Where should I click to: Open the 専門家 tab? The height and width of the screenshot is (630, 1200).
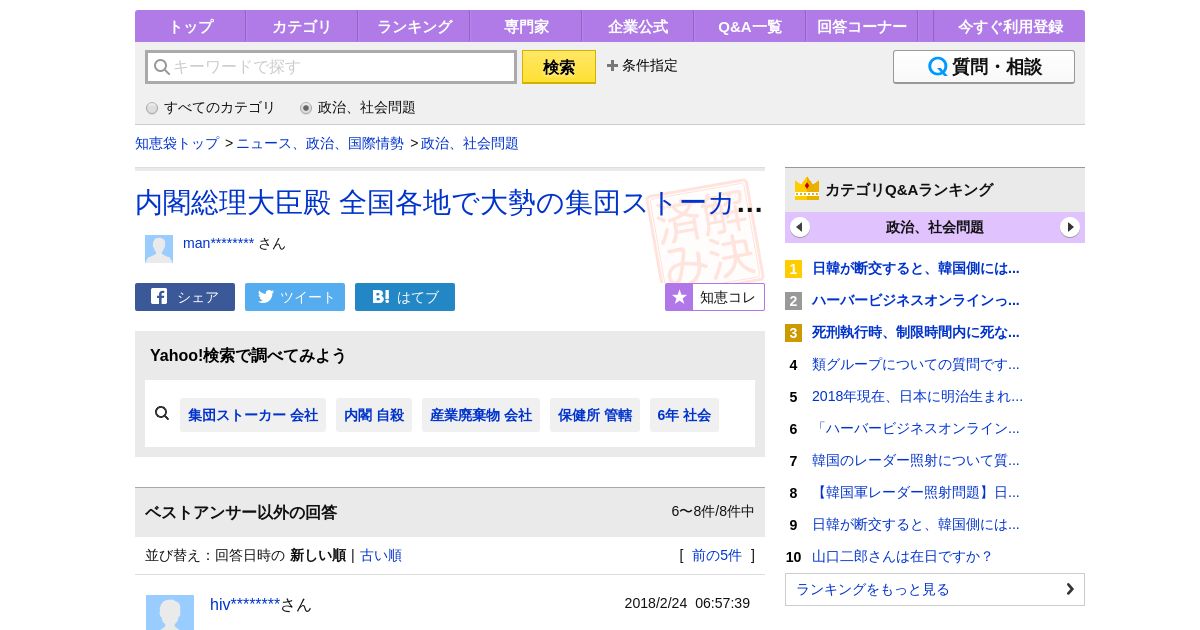[525, 27]
